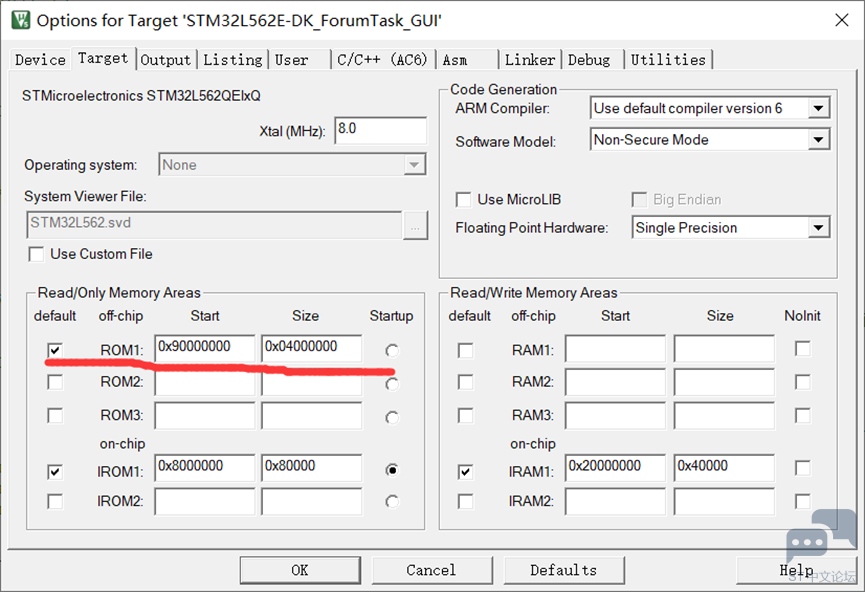Viewport: 865px width, 592px height.
Task: Click the ROM3 Start field
Action: click(205, 416)
